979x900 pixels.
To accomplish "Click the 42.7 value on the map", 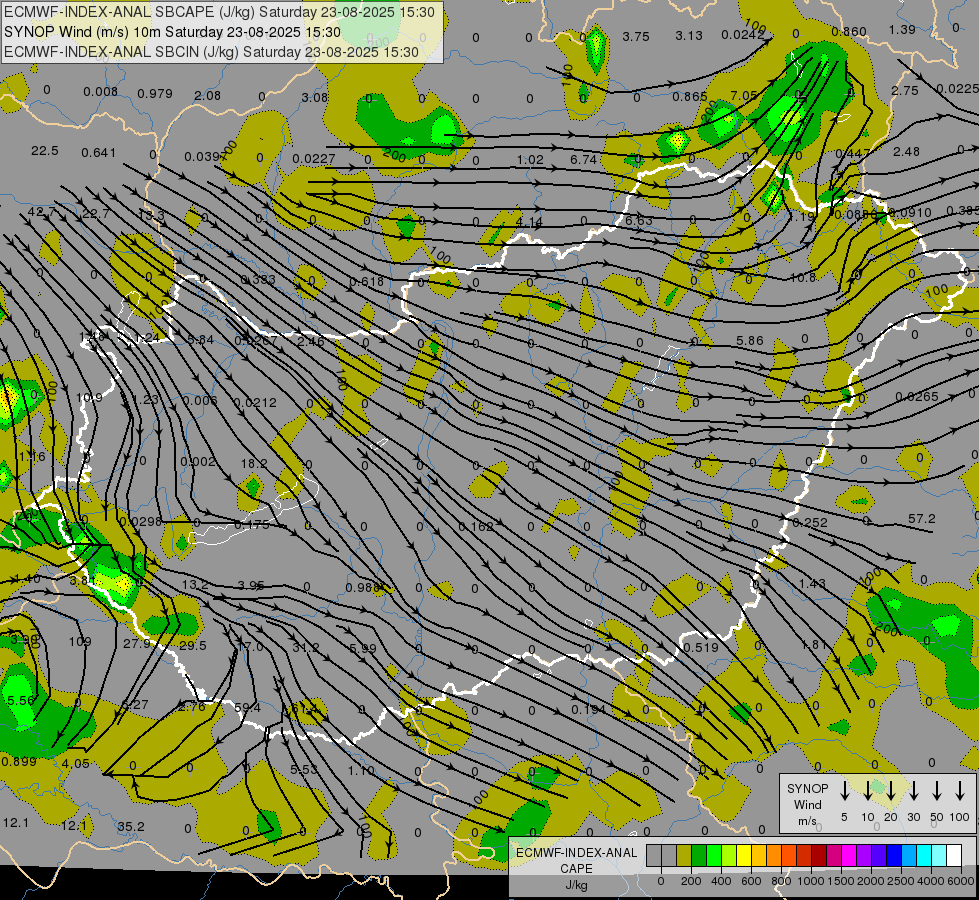I will [x=41, y=212].
